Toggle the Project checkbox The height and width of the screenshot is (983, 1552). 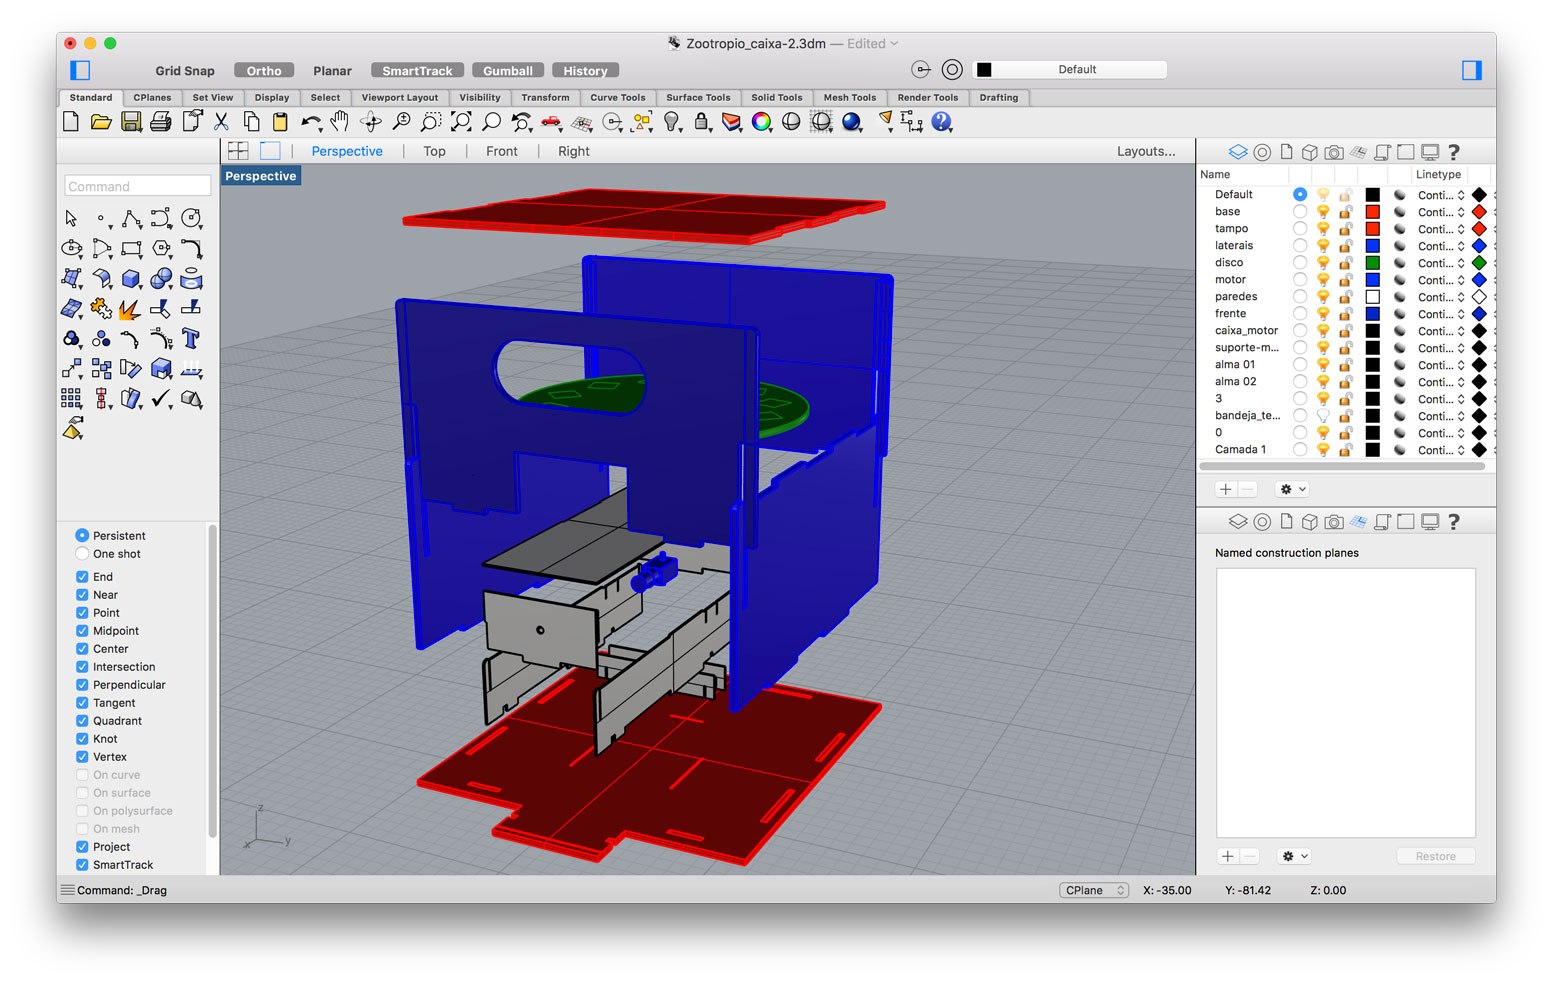(82, 847)
